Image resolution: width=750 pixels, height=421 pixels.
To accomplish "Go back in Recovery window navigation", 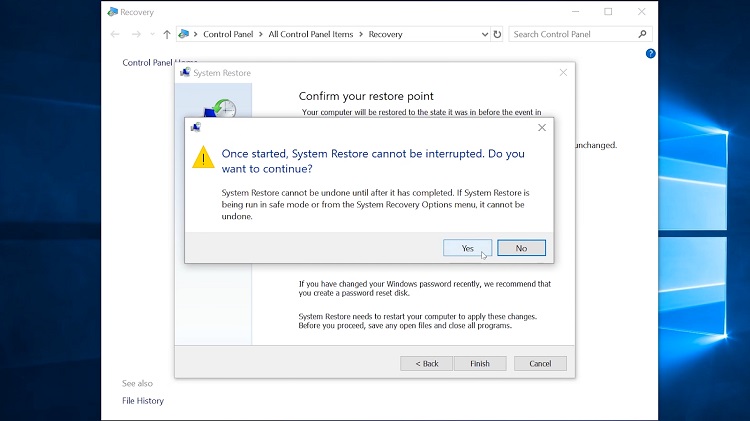I will pos(115,34).
